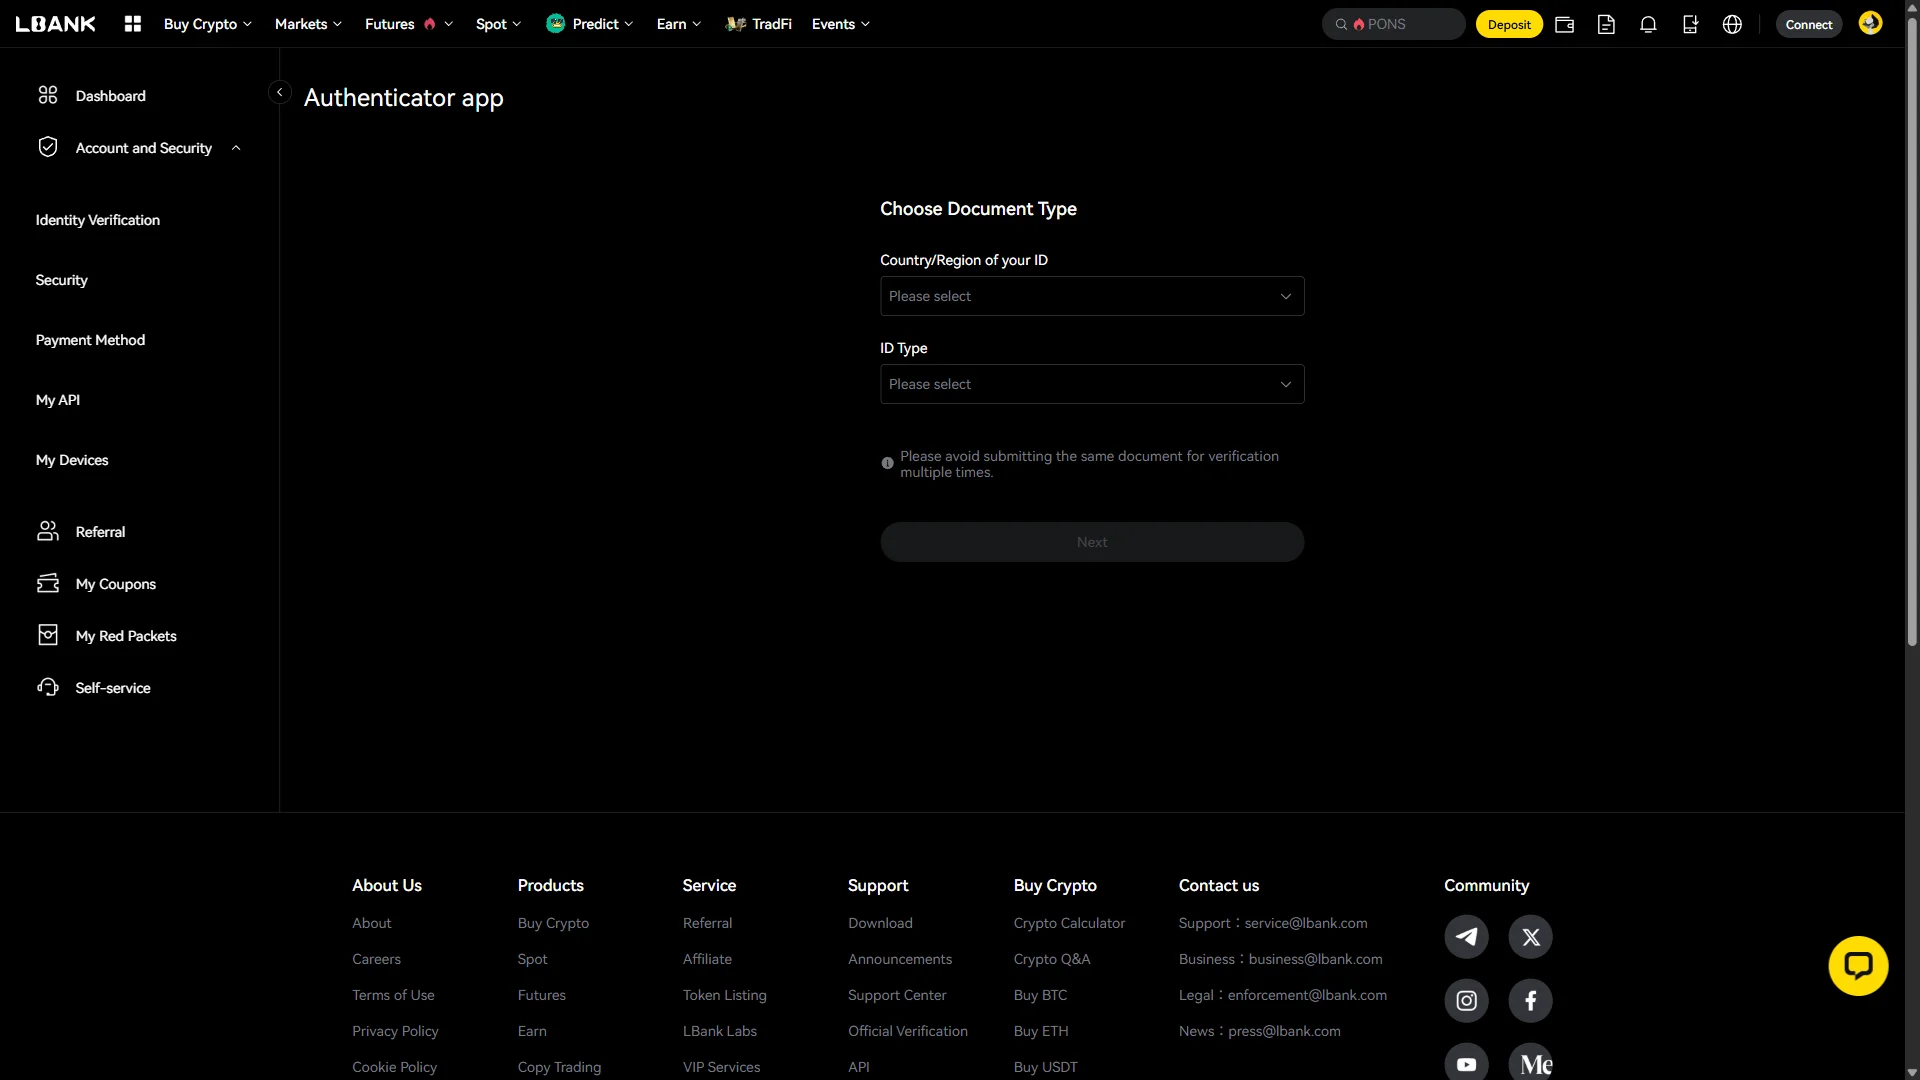Click the app download phone icon
The height and width of the screenshot is (1080, 1920).
coord(1691,25)
